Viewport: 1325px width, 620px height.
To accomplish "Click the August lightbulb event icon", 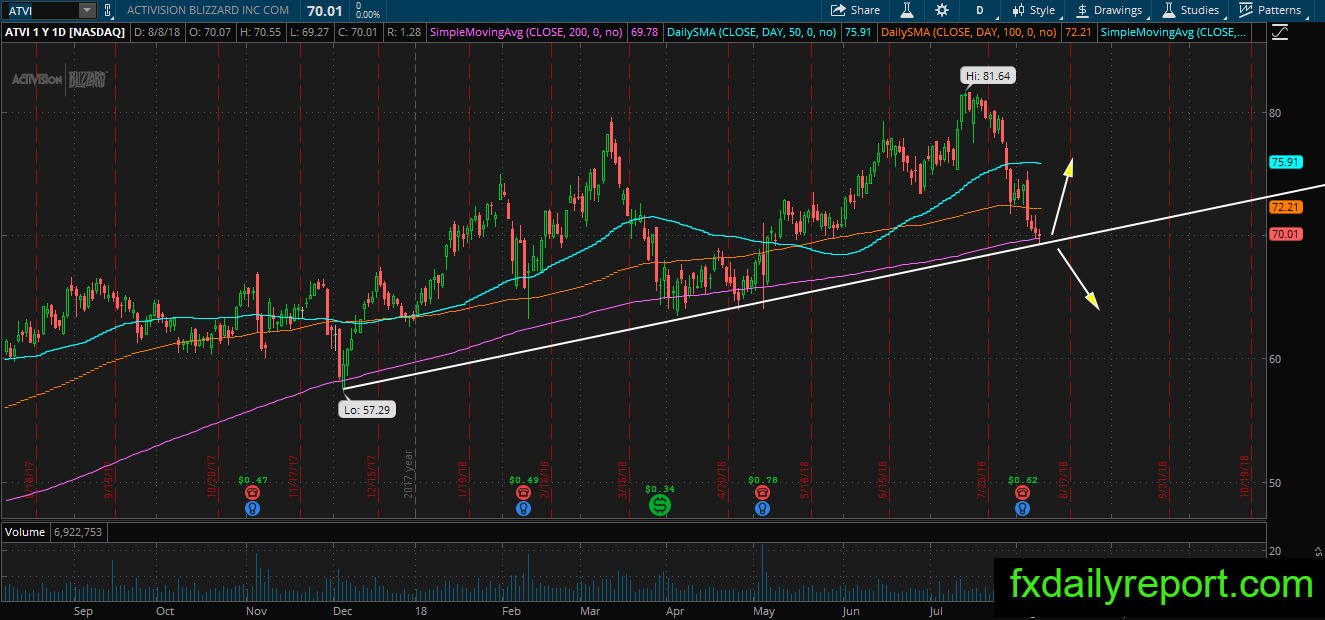I will coord(1023,509).
